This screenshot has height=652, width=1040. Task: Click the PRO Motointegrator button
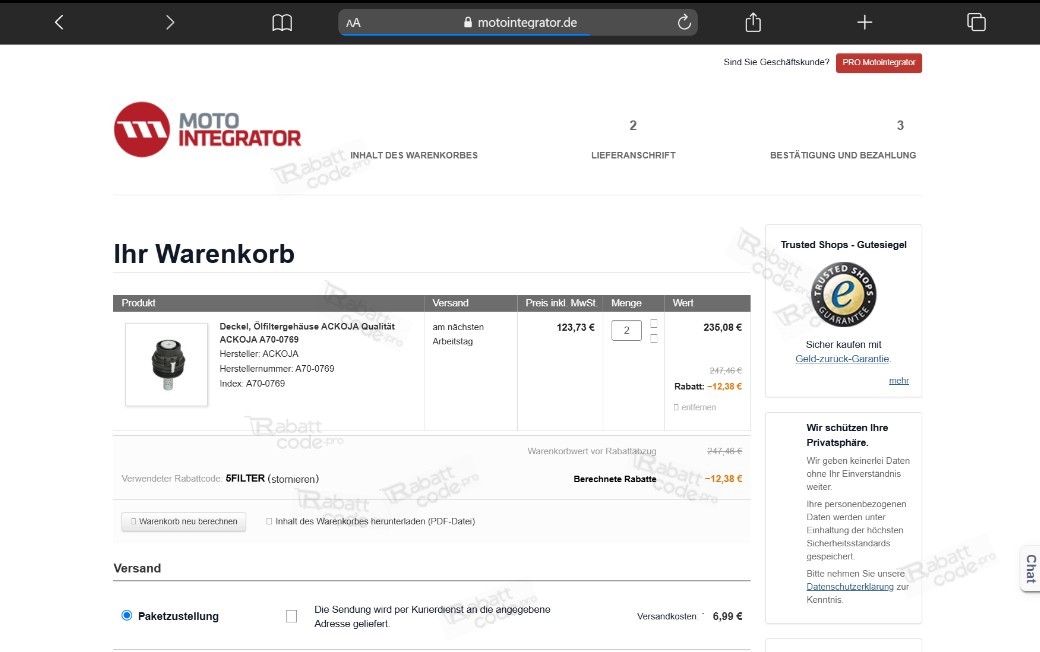(878, 62)
